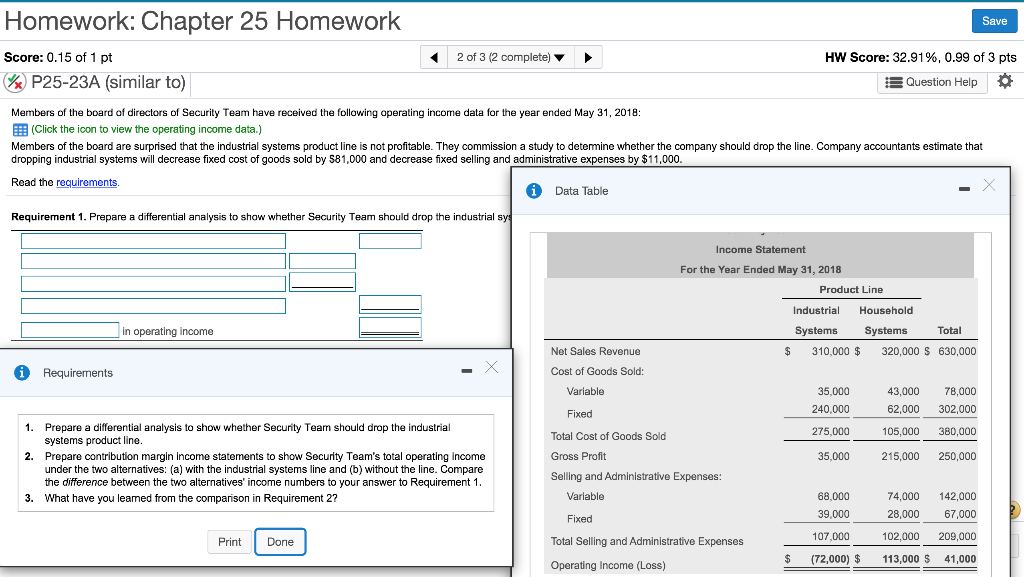Click the Done button in Requirements
Screen dimensions: 1024x577
(280, 542)
